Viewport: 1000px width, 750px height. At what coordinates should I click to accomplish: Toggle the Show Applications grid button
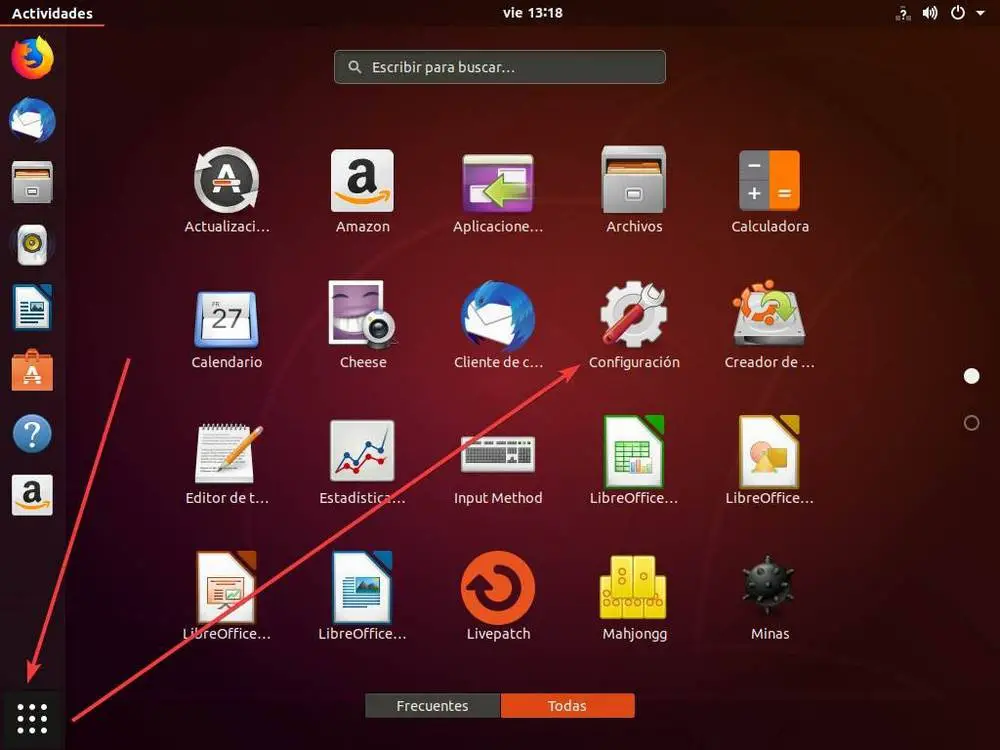32,719
